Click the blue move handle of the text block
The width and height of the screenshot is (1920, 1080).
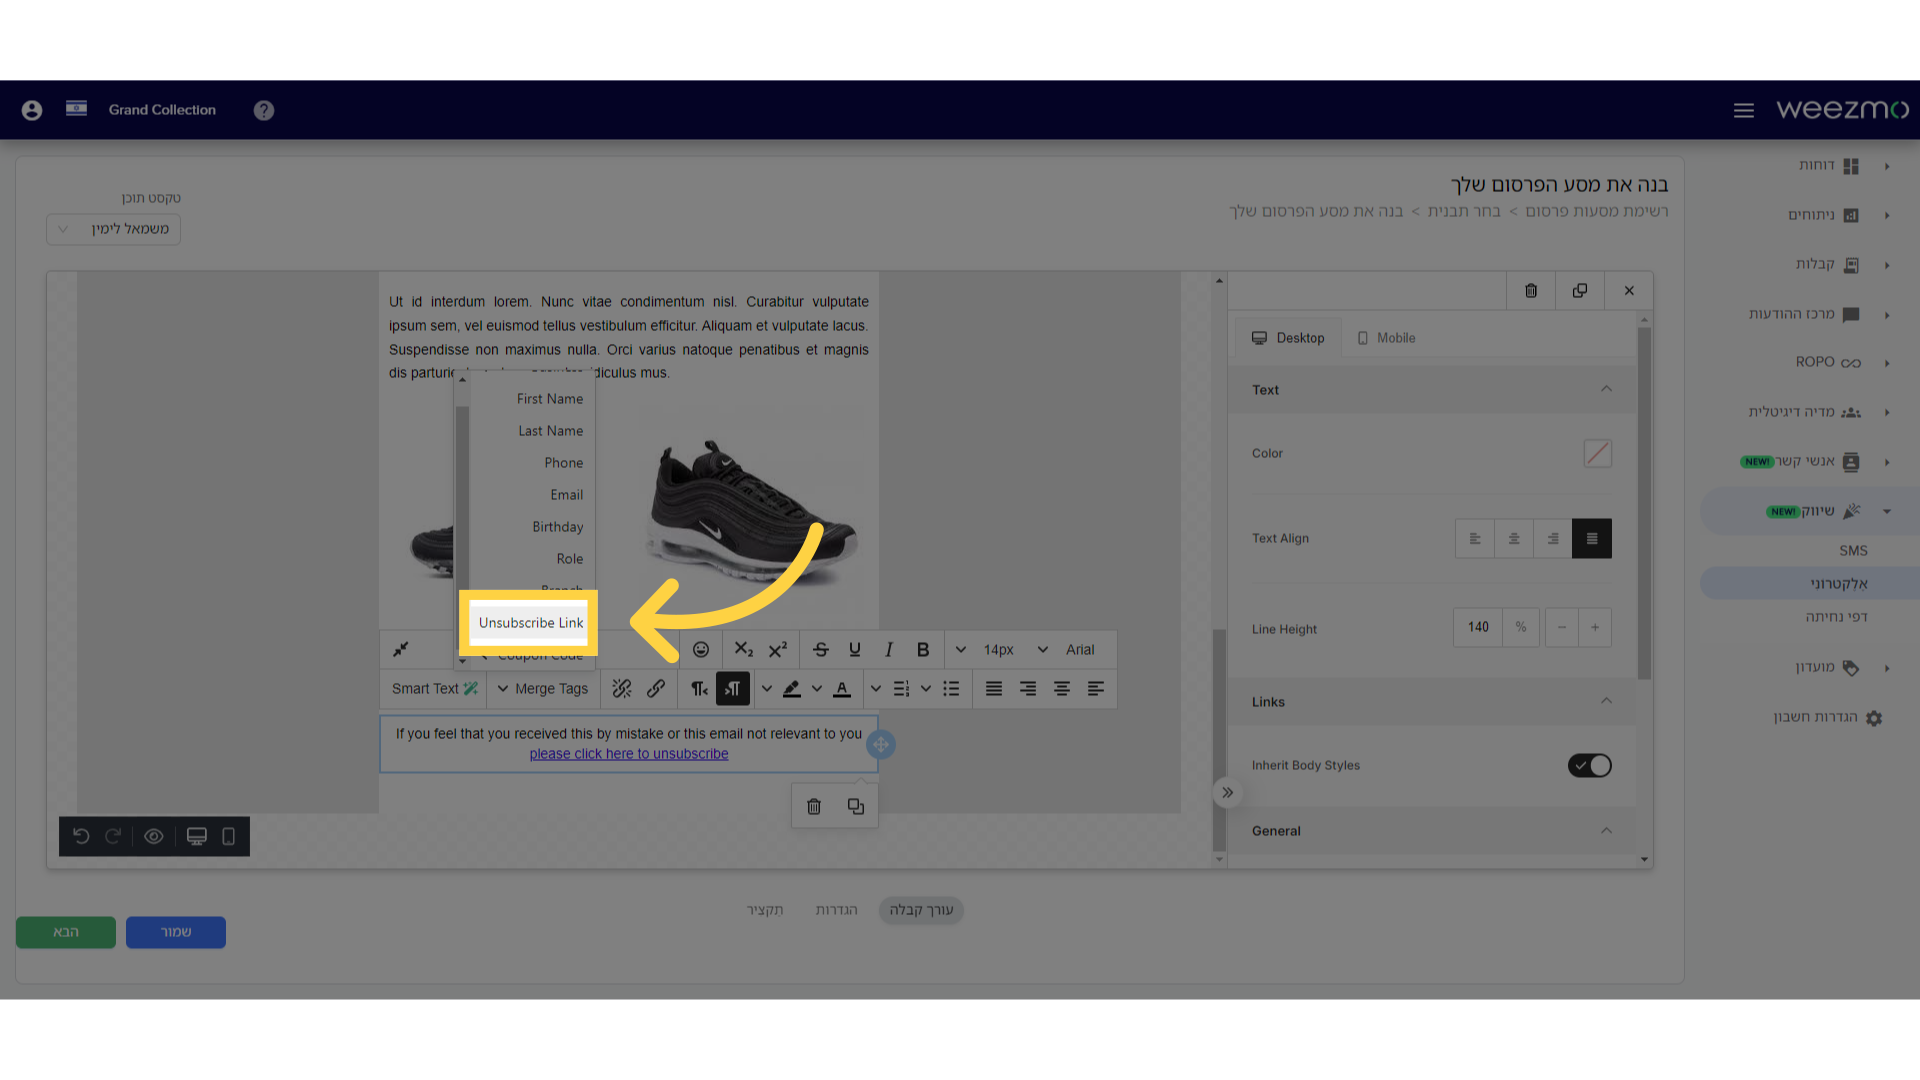(x=881, y=745)
